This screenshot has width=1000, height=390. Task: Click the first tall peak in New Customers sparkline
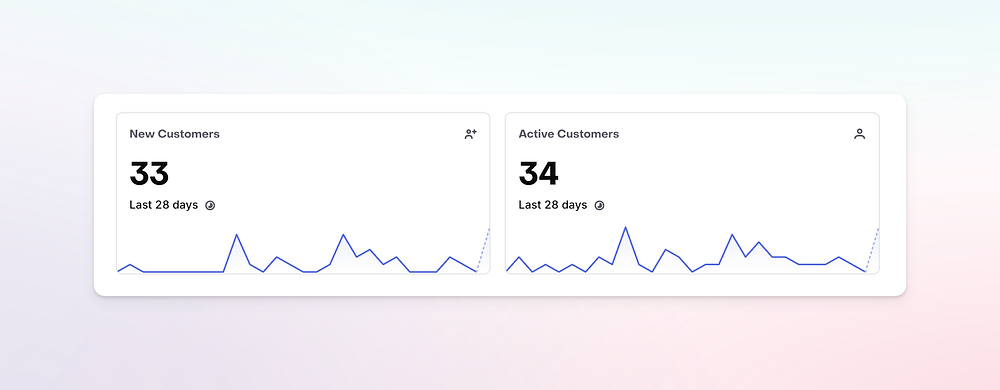[x=237, y=236]
